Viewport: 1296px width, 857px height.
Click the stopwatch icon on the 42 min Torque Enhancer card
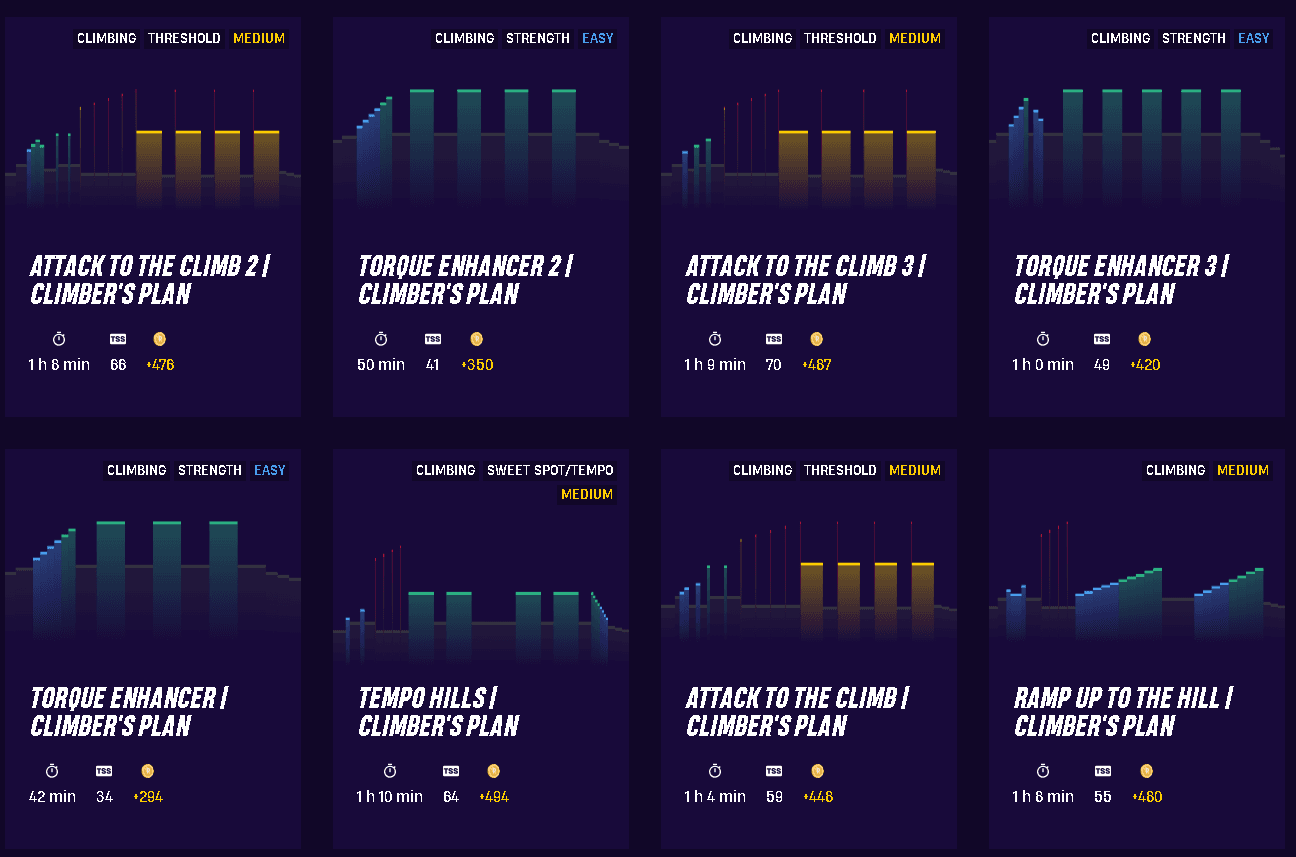click(x=52, y=771)
